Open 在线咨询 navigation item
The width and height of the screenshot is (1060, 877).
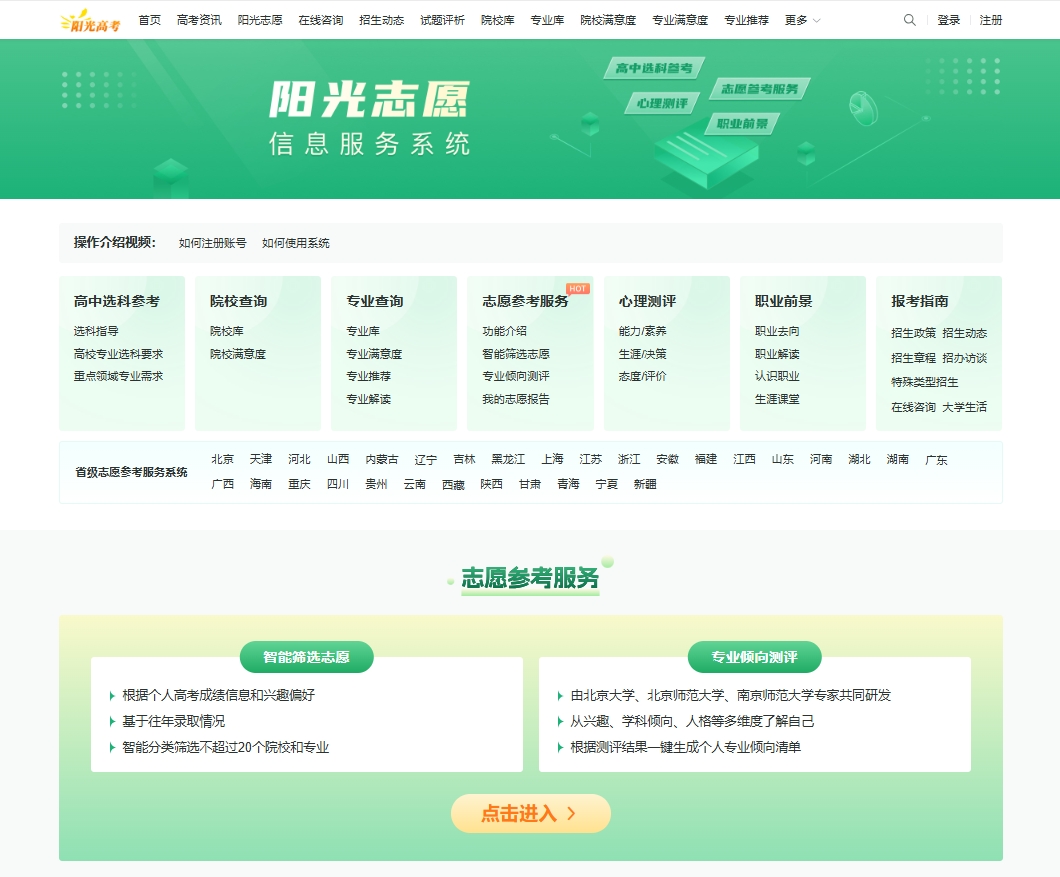pos(320,20)
